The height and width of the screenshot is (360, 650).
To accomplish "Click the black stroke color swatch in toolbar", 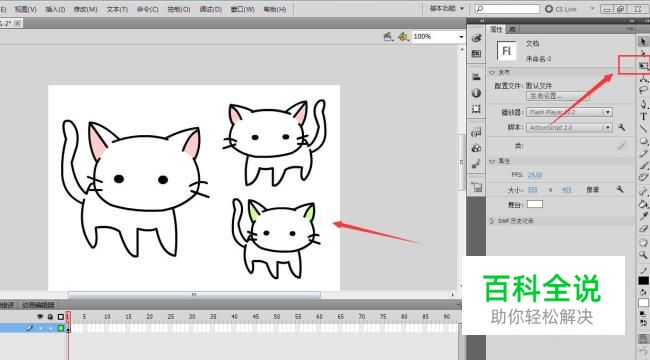I will point(643,281).
